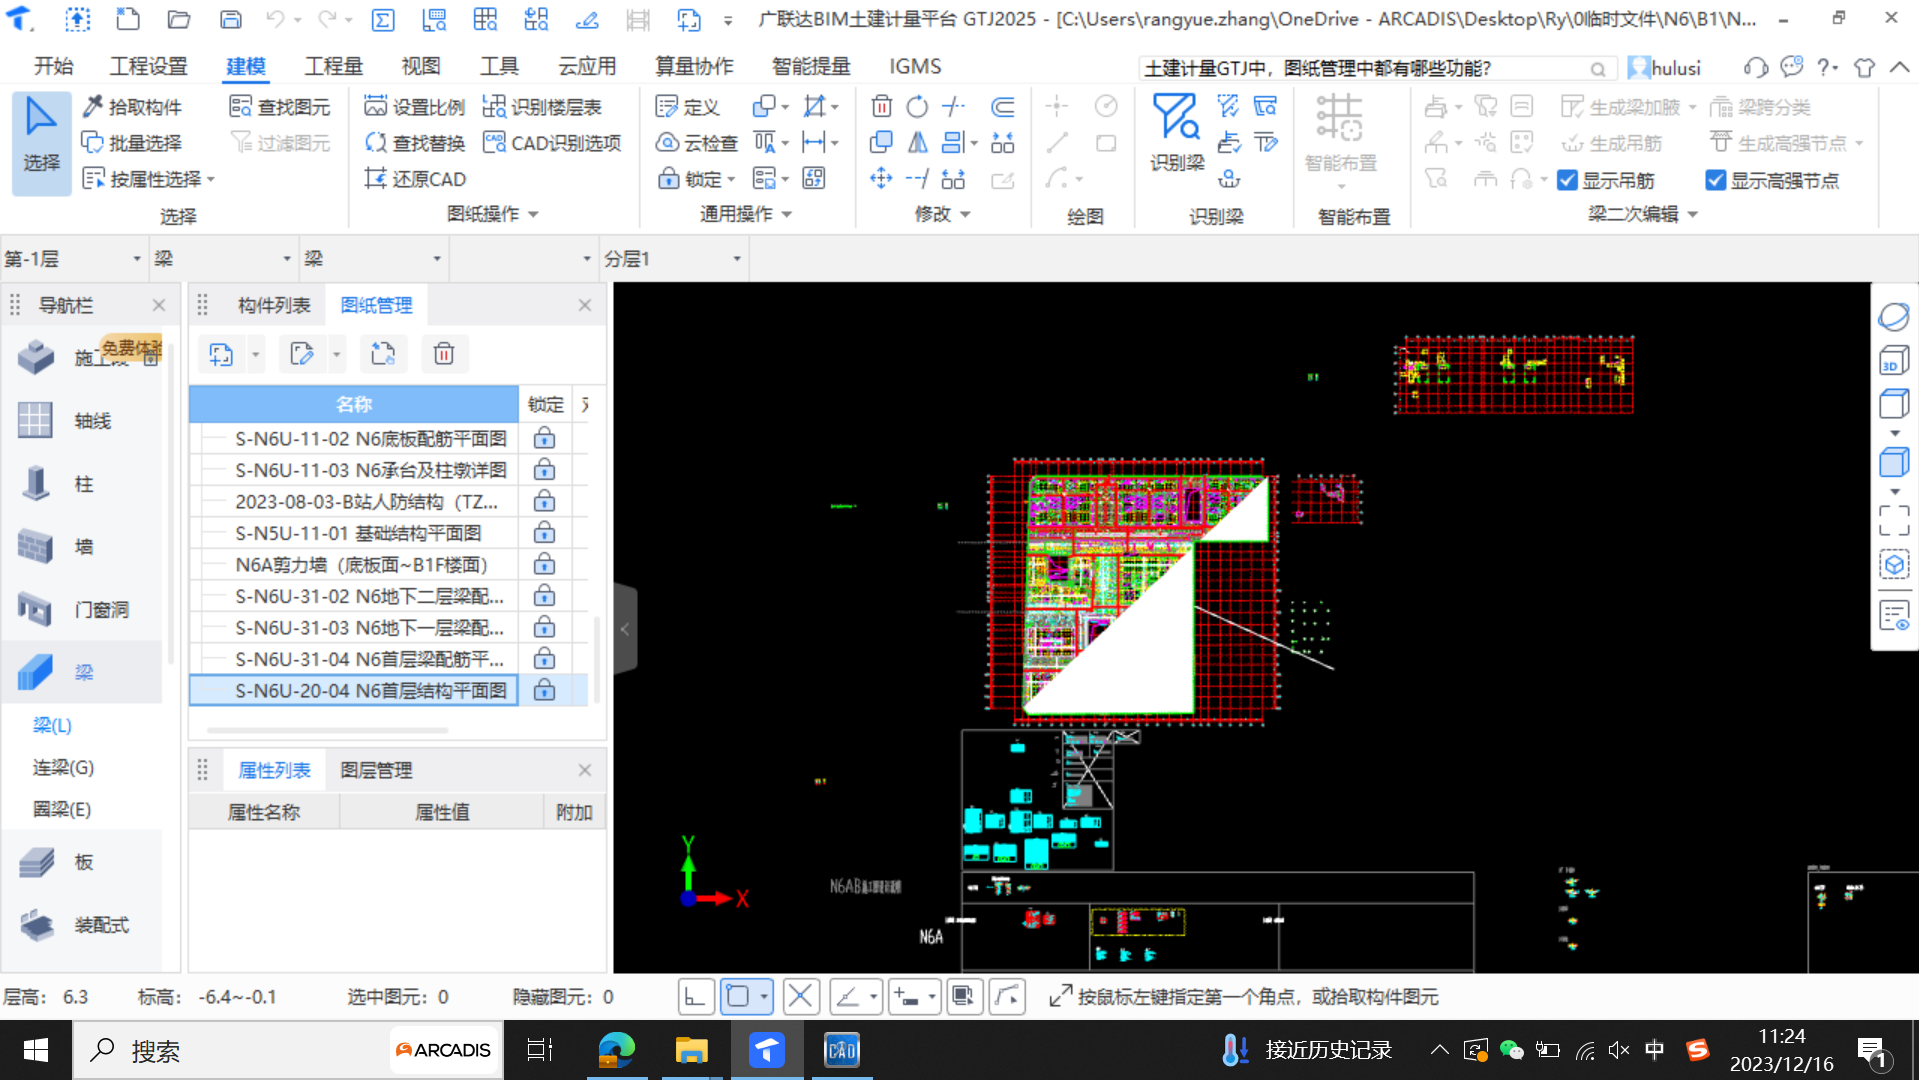
Task: Toggle orthogonal mode icon in status bar
Action: [695, 996]
